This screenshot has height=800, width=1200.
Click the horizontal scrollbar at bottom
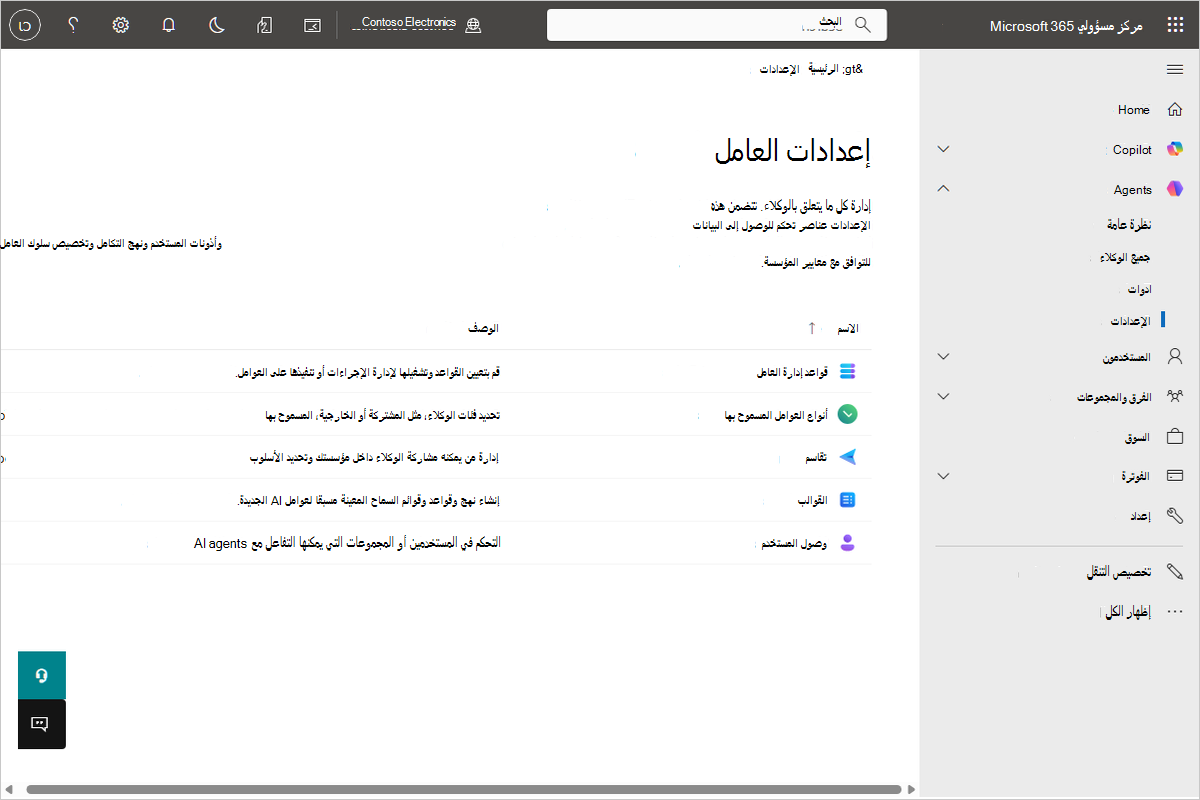click(x=465, y=789)
